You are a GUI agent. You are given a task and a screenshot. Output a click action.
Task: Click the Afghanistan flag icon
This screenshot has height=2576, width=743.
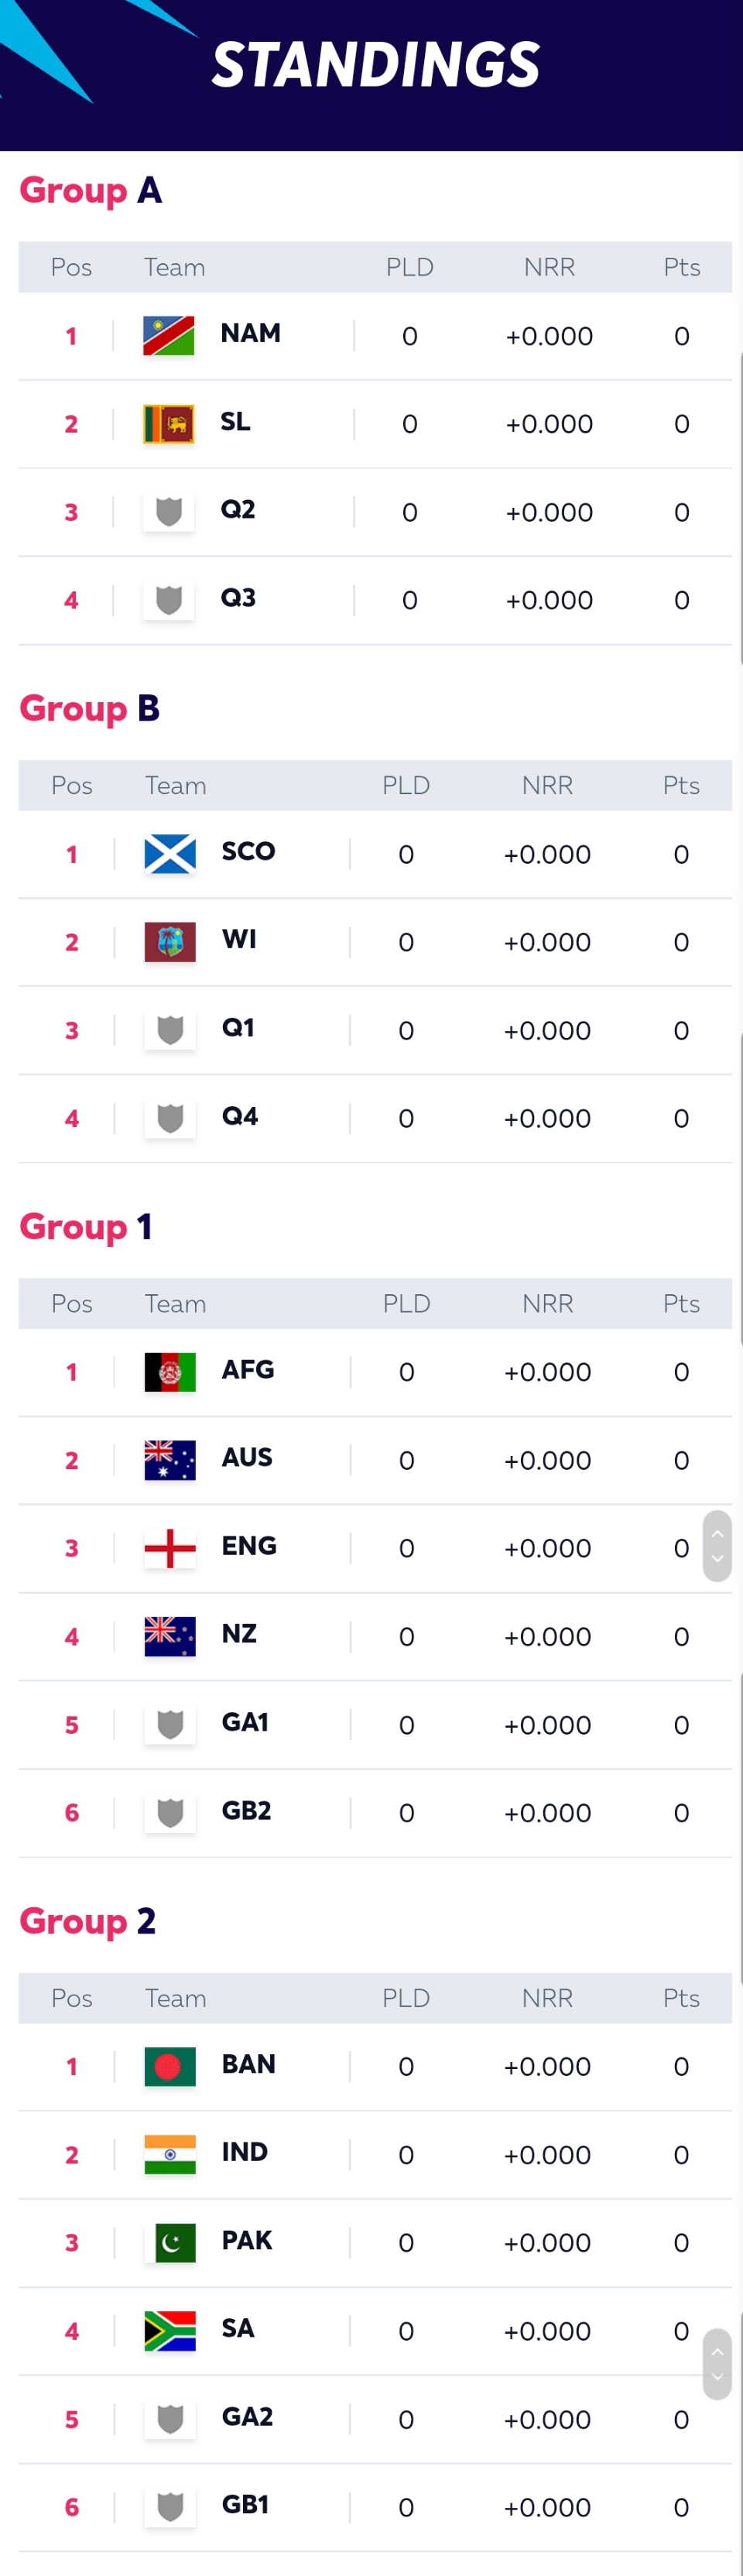point(170,1372)
